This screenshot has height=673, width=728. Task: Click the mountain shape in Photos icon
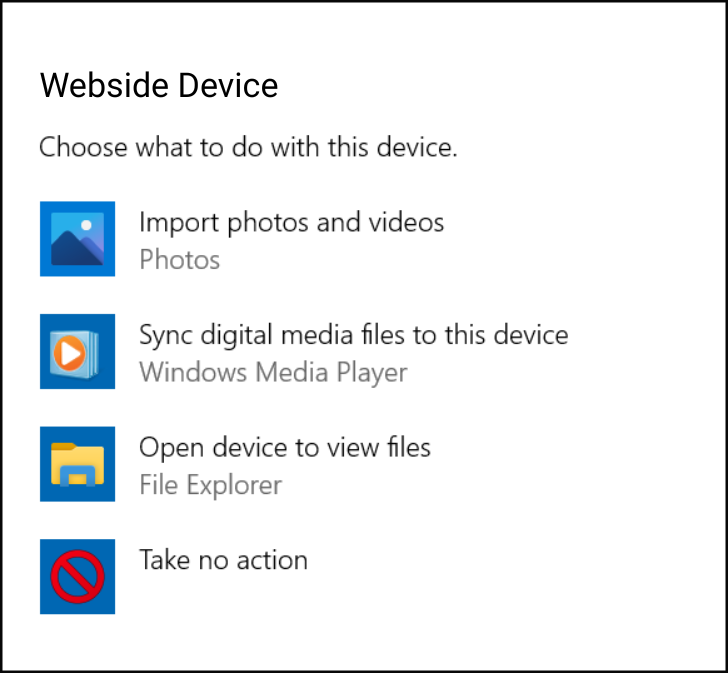coord(68,250)
